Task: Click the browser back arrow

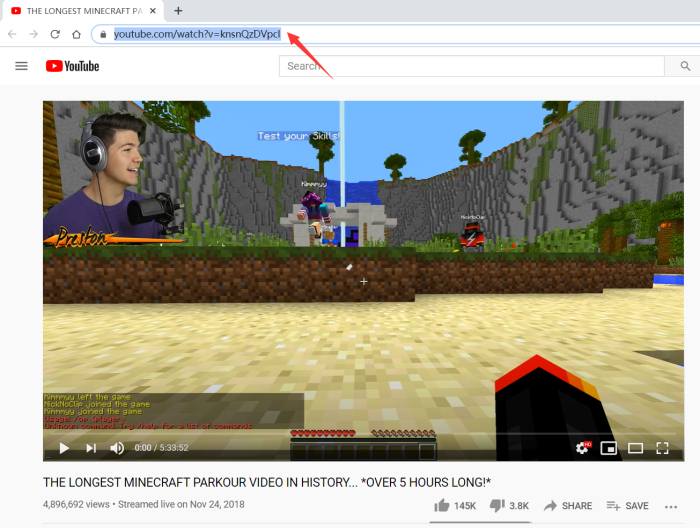Action: click(x=12, y=34)
